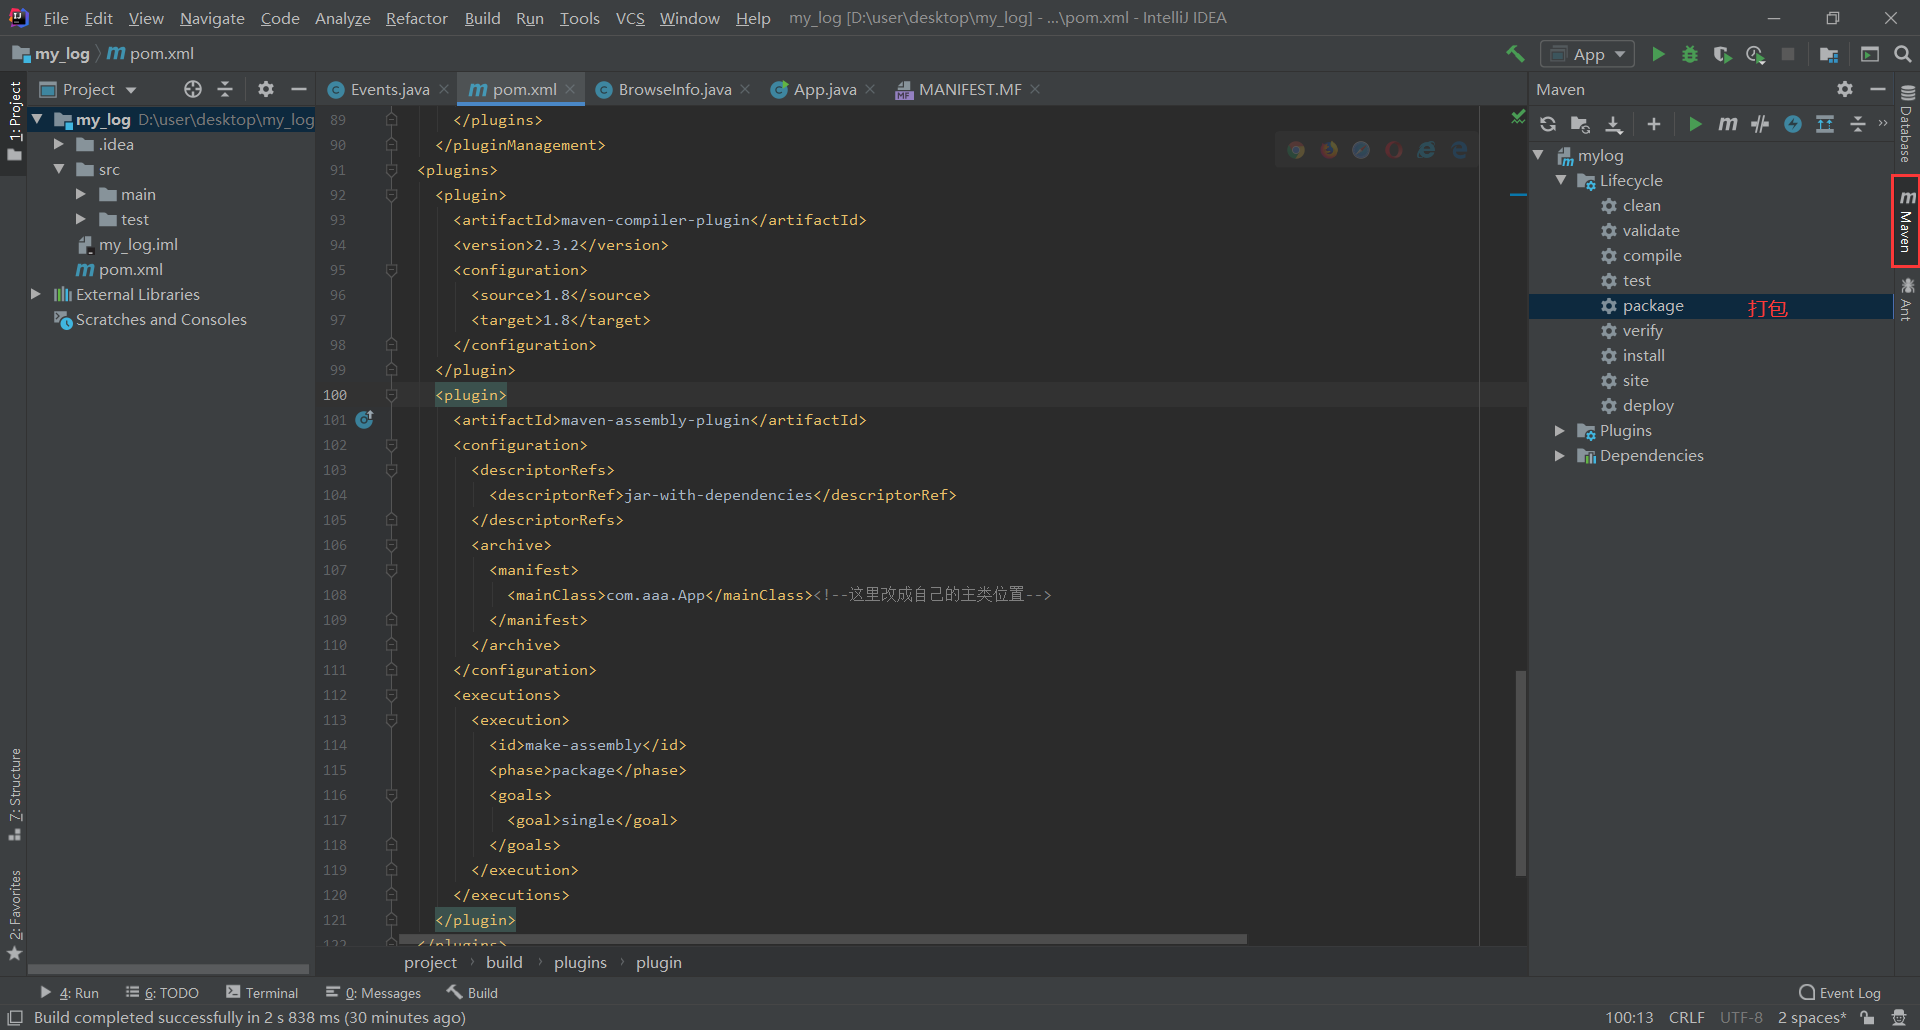Image resolution: width=1920 pixels, height=1030 pixels.
Task: Toggle Skip Tests mode lightning icon
Action: pos(1793,124)
